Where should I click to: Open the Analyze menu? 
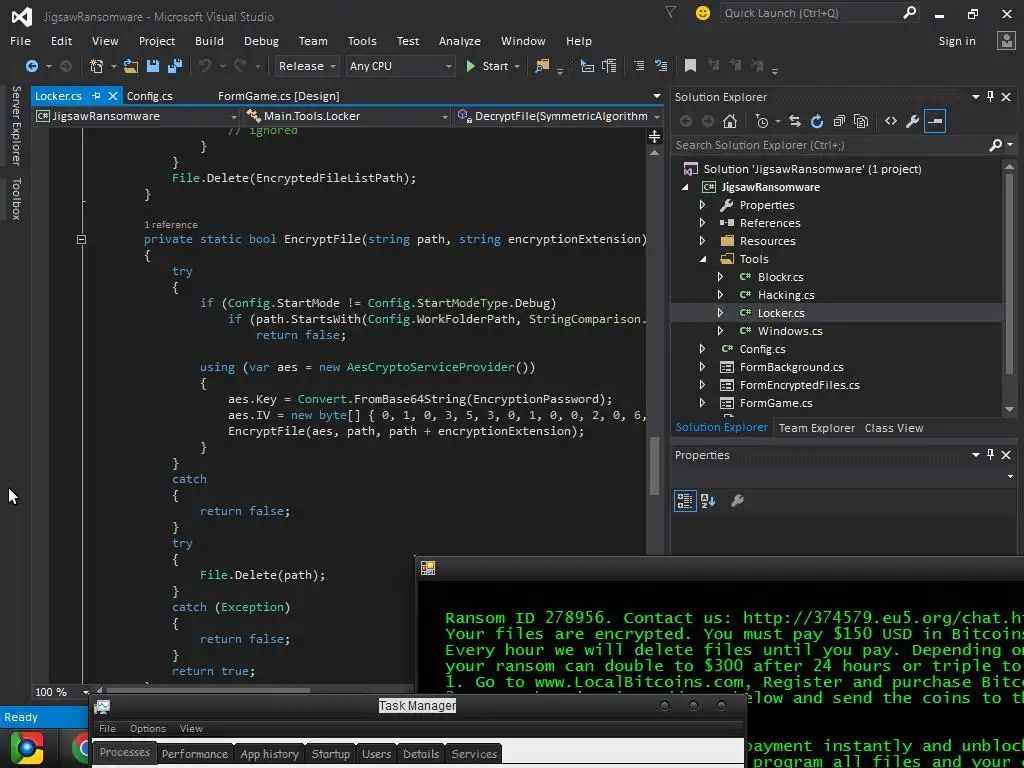click(x=460, y=41)
